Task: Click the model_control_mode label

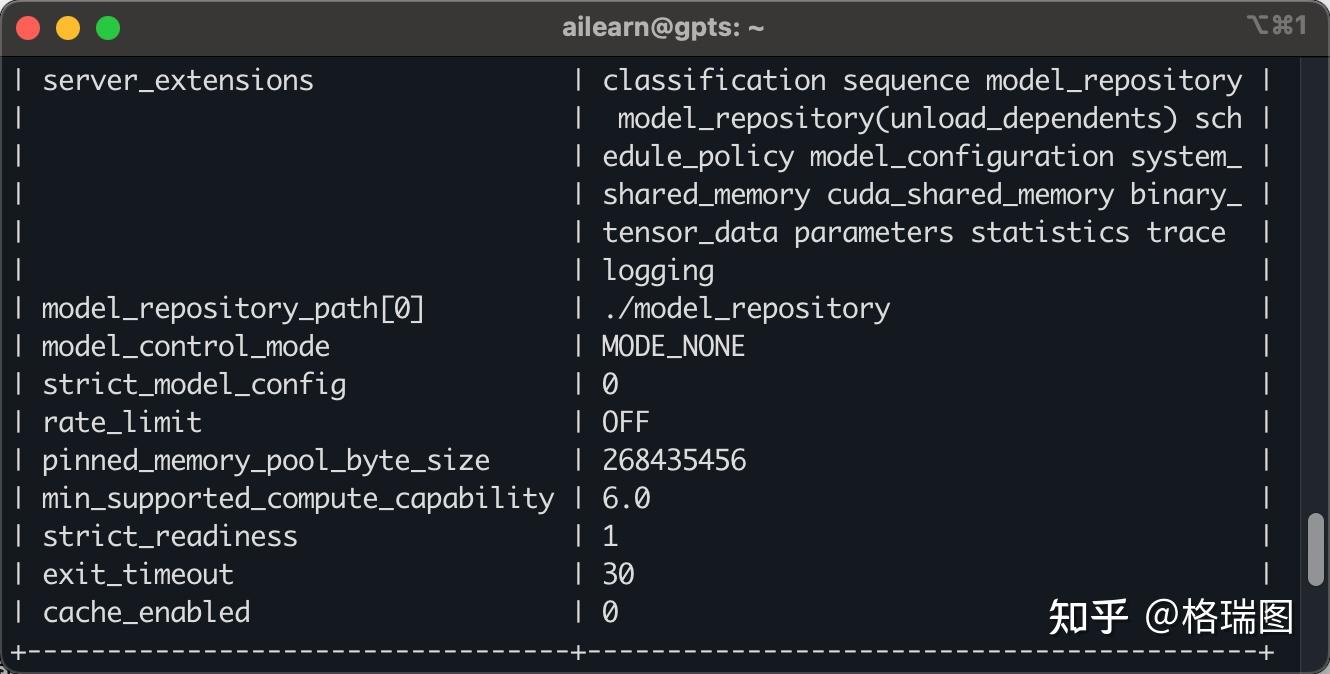Action: point(185,347)
